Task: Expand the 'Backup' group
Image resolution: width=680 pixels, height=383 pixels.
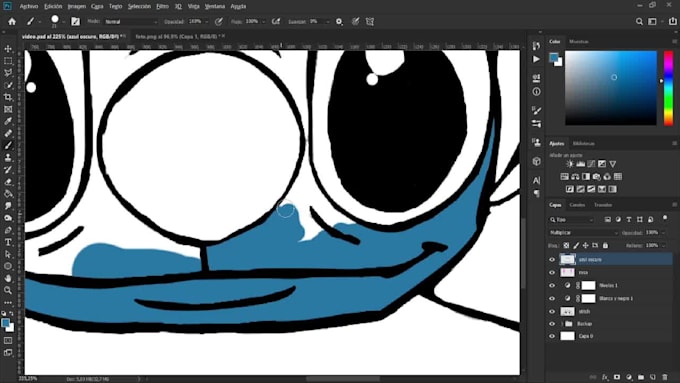Action: (562, 324)
